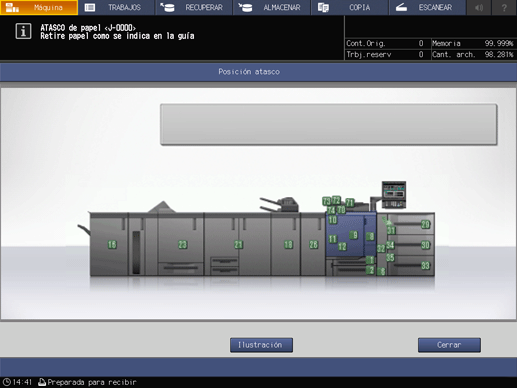The image size is (517, 388).
Task: Click the control panel thumbnail on the machine
Action: (x=394, y=195)
